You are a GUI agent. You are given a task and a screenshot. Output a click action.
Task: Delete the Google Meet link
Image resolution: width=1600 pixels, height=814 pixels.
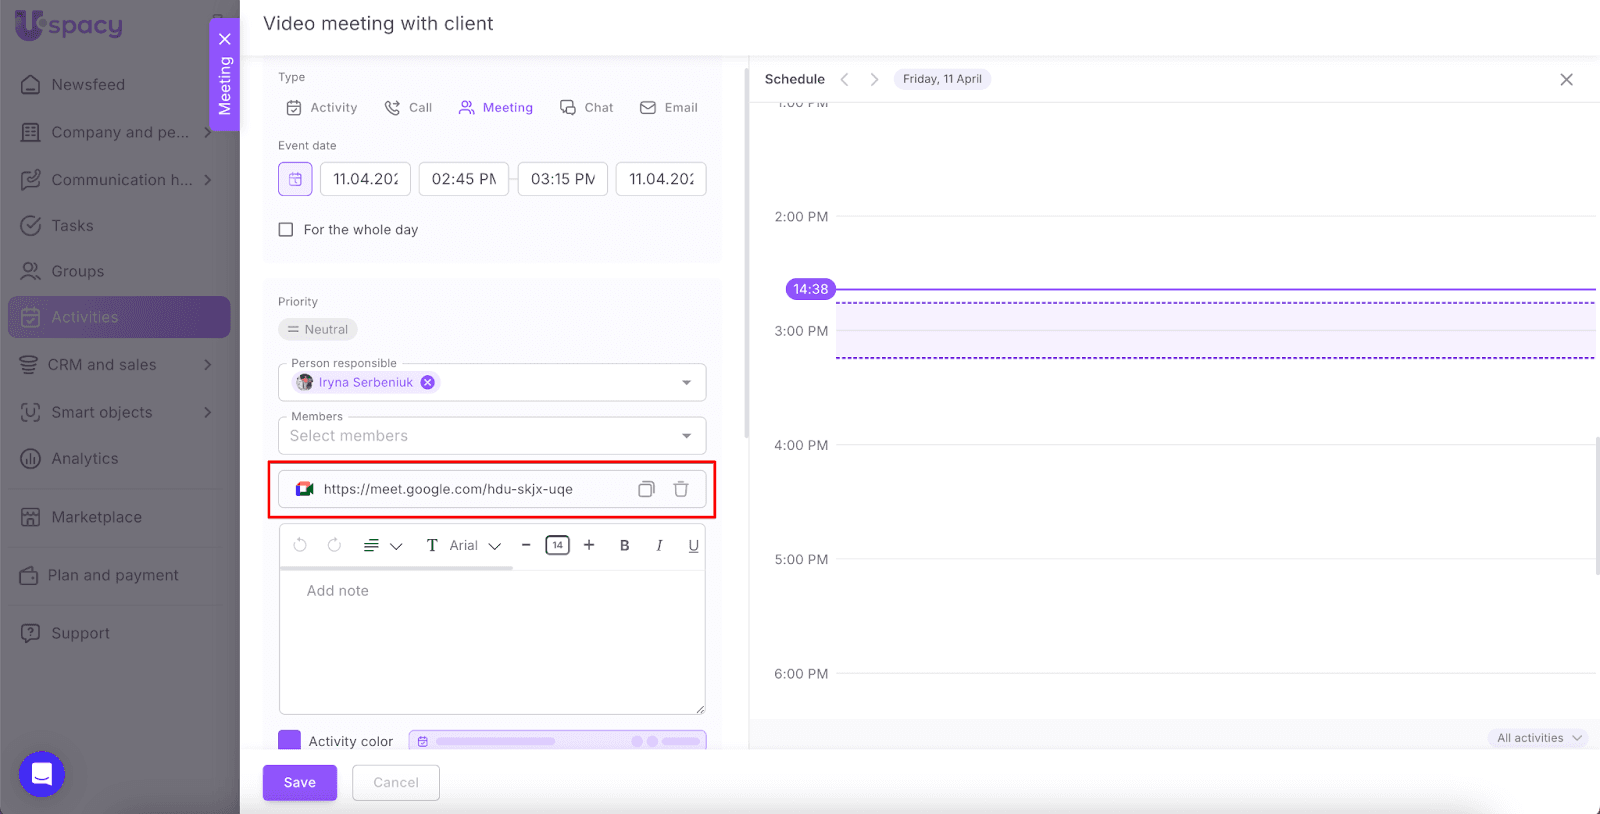[681, 489]
